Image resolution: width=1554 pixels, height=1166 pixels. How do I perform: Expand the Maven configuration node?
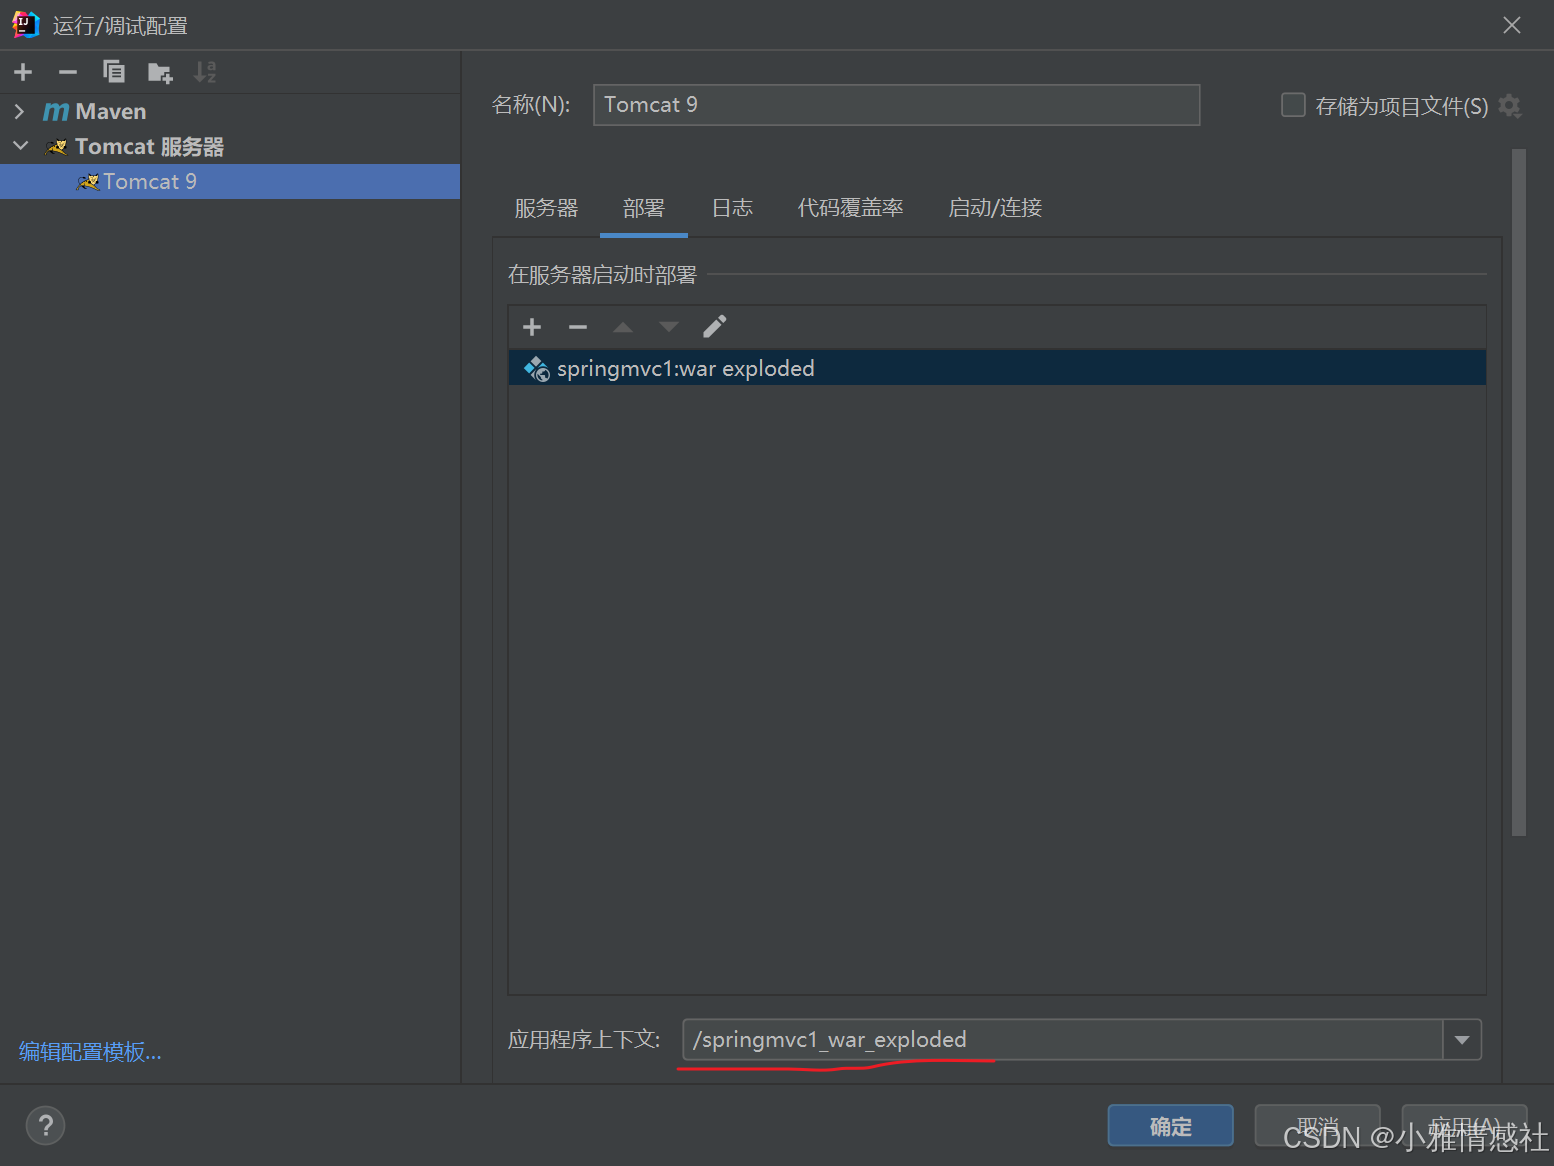(x=19, y=111)
